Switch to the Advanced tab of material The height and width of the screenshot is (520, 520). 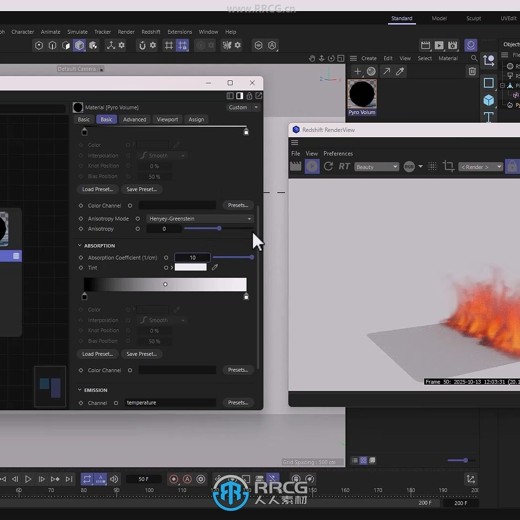pos(135,119)
